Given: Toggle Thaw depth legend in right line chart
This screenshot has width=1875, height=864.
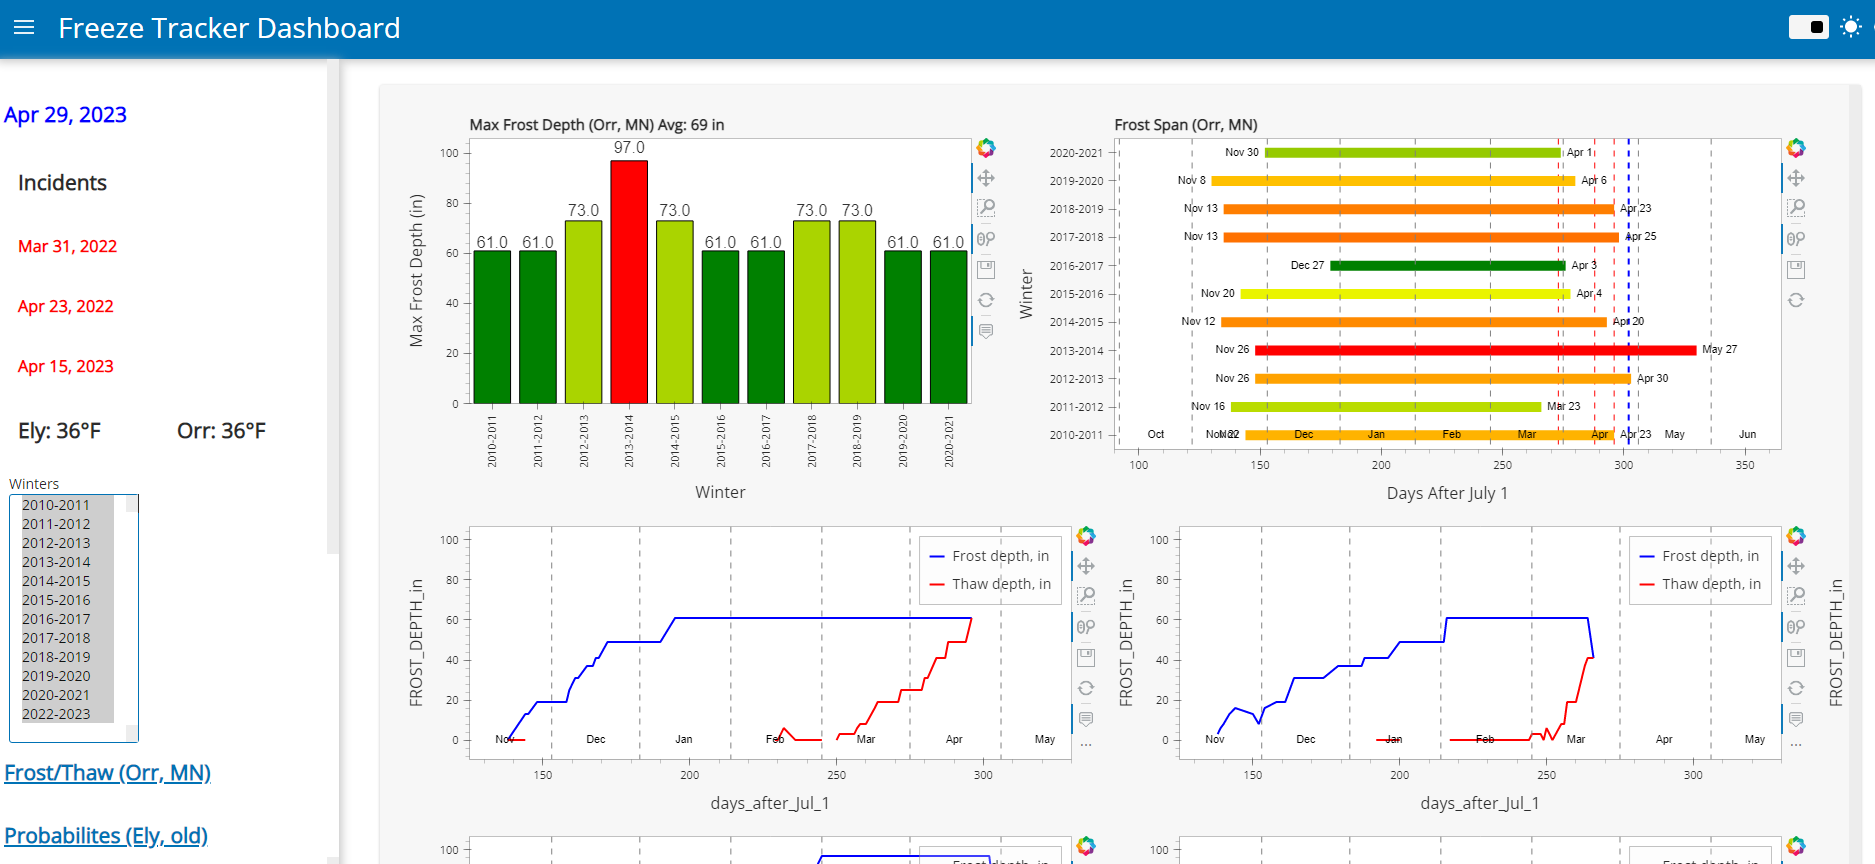Looking at the screenshot, I should pyautogui.click(x=1700, y=584).
